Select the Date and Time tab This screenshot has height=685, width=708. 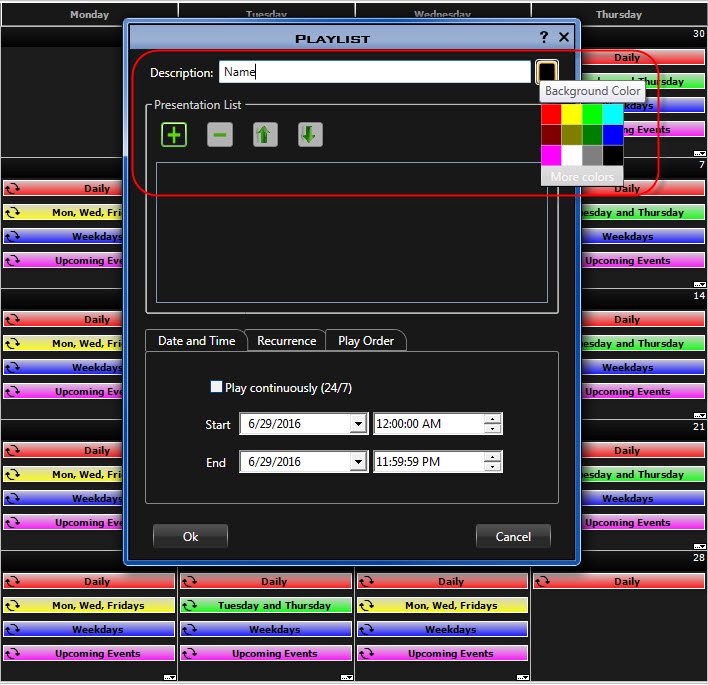[196, 341]
